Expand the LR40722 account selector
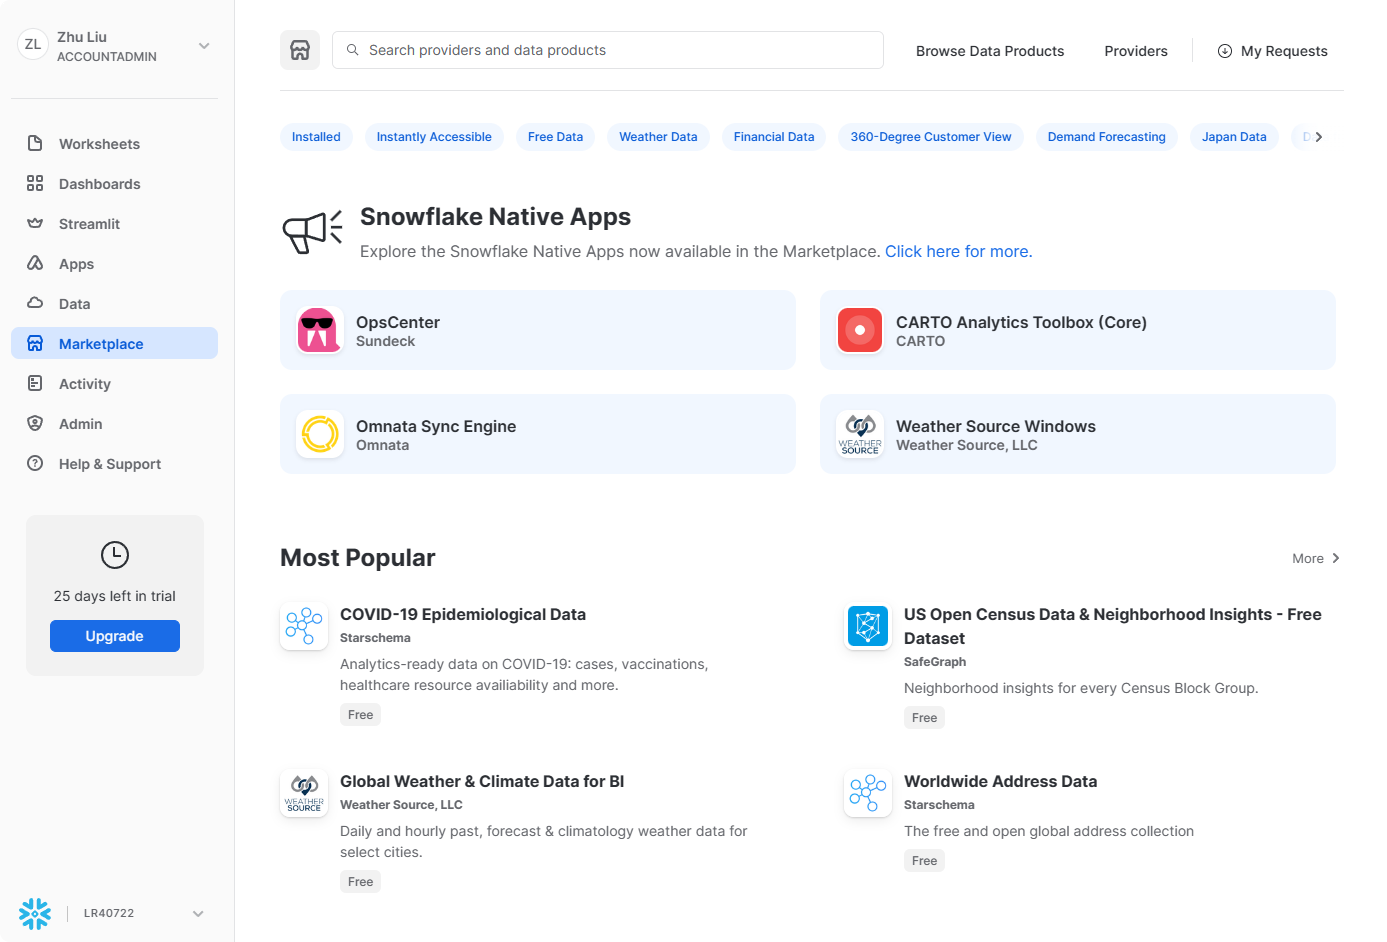1387x942 pixels. tap(198, 913)
